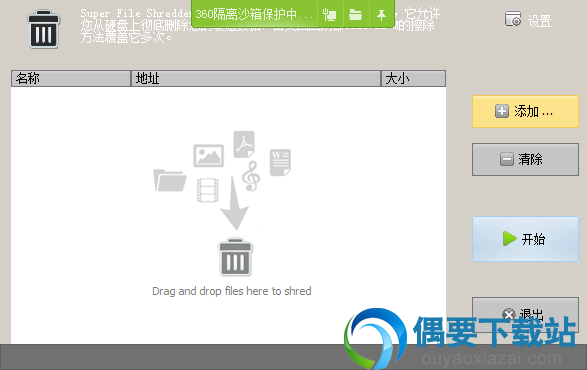The width and height of the screenshot is (587, 370).
Task: Click the faded Word document icon
Action: [280, 162]
